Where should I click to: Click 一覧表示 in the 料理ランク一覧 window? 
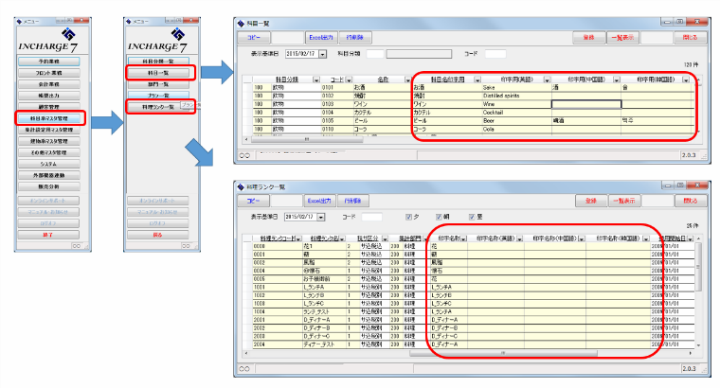pos(624,201)
